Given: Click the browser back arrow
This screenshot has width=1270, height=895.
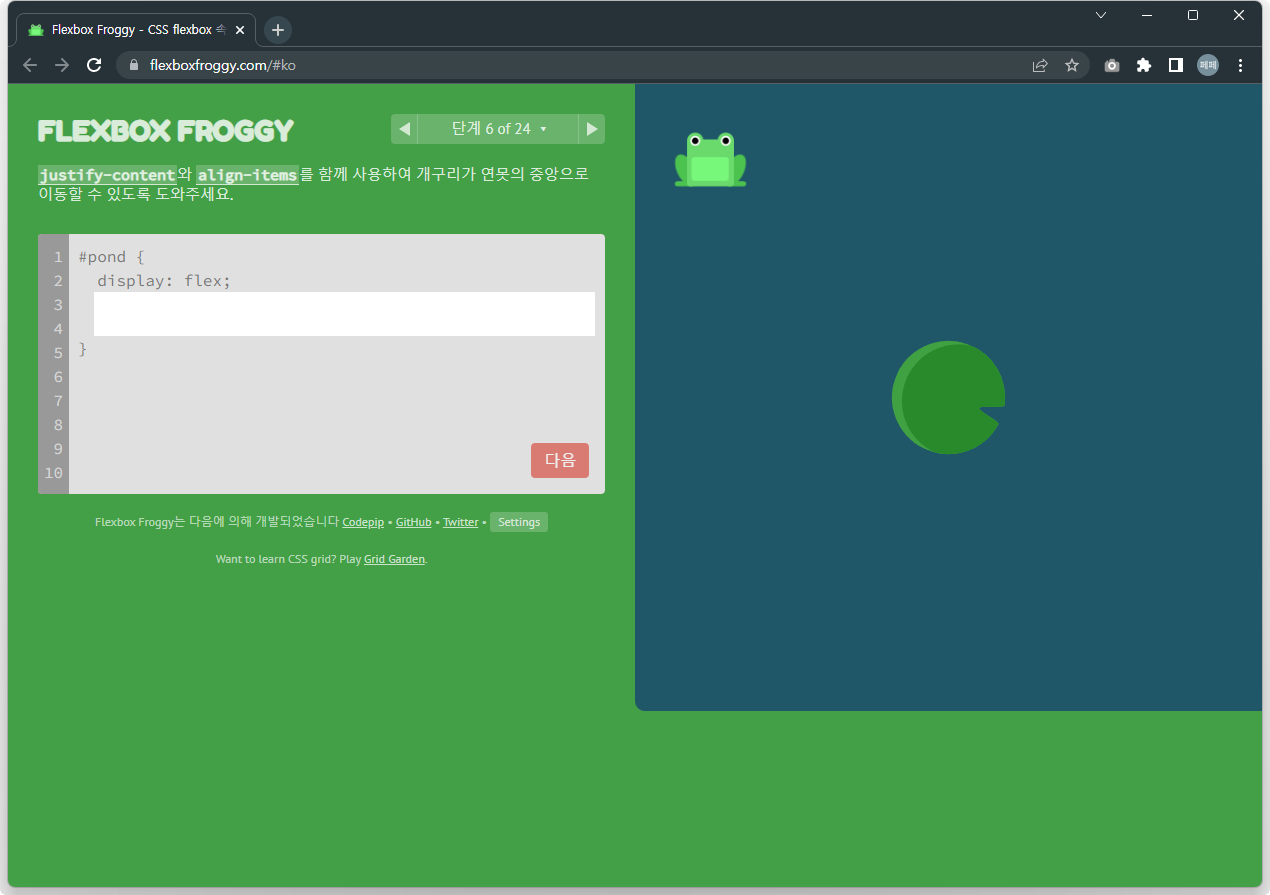Looking at the screenshot, I should [30, 65].
